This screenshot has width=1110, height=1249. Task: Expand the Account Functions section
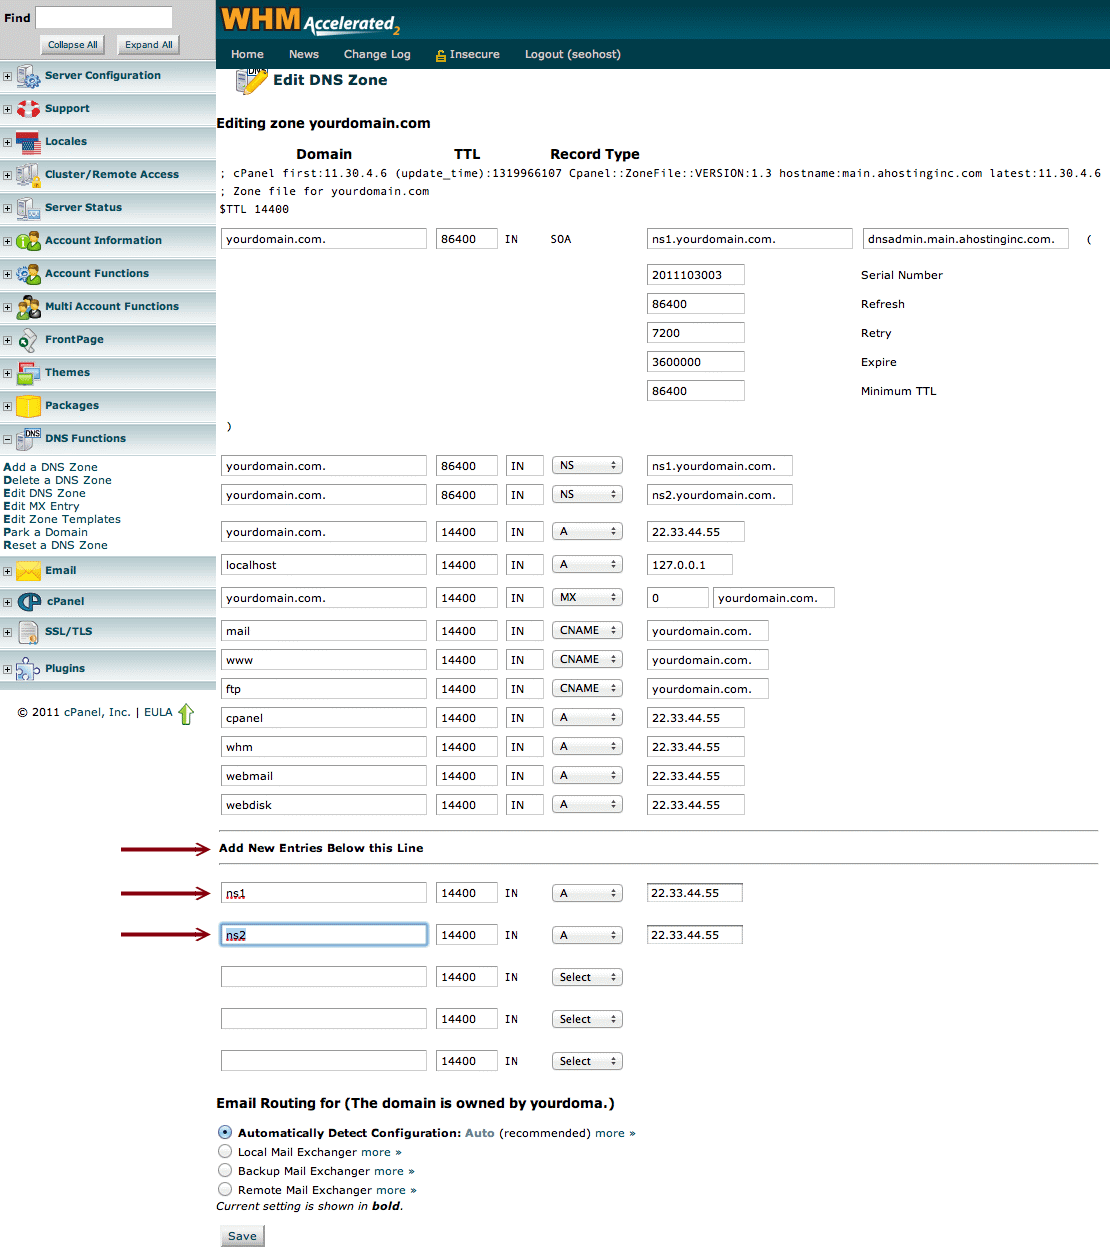[x=7, y=274]
